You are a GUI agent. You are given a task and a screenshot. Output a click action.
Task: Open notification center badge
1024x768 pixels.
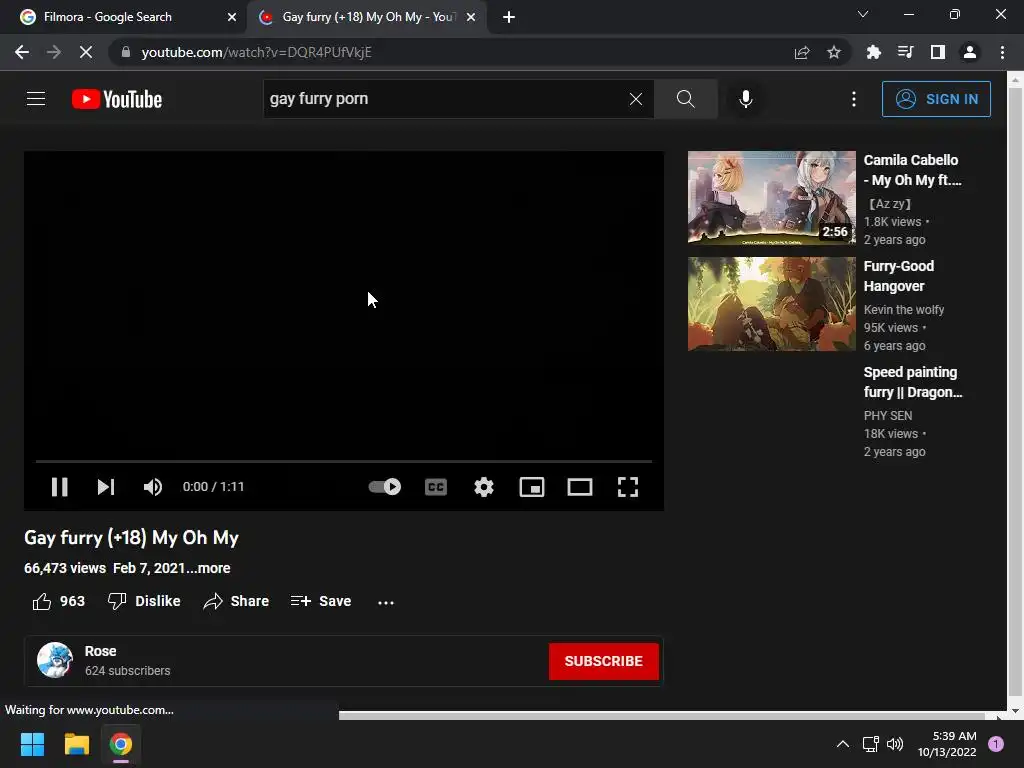click(x=996, y=743)
